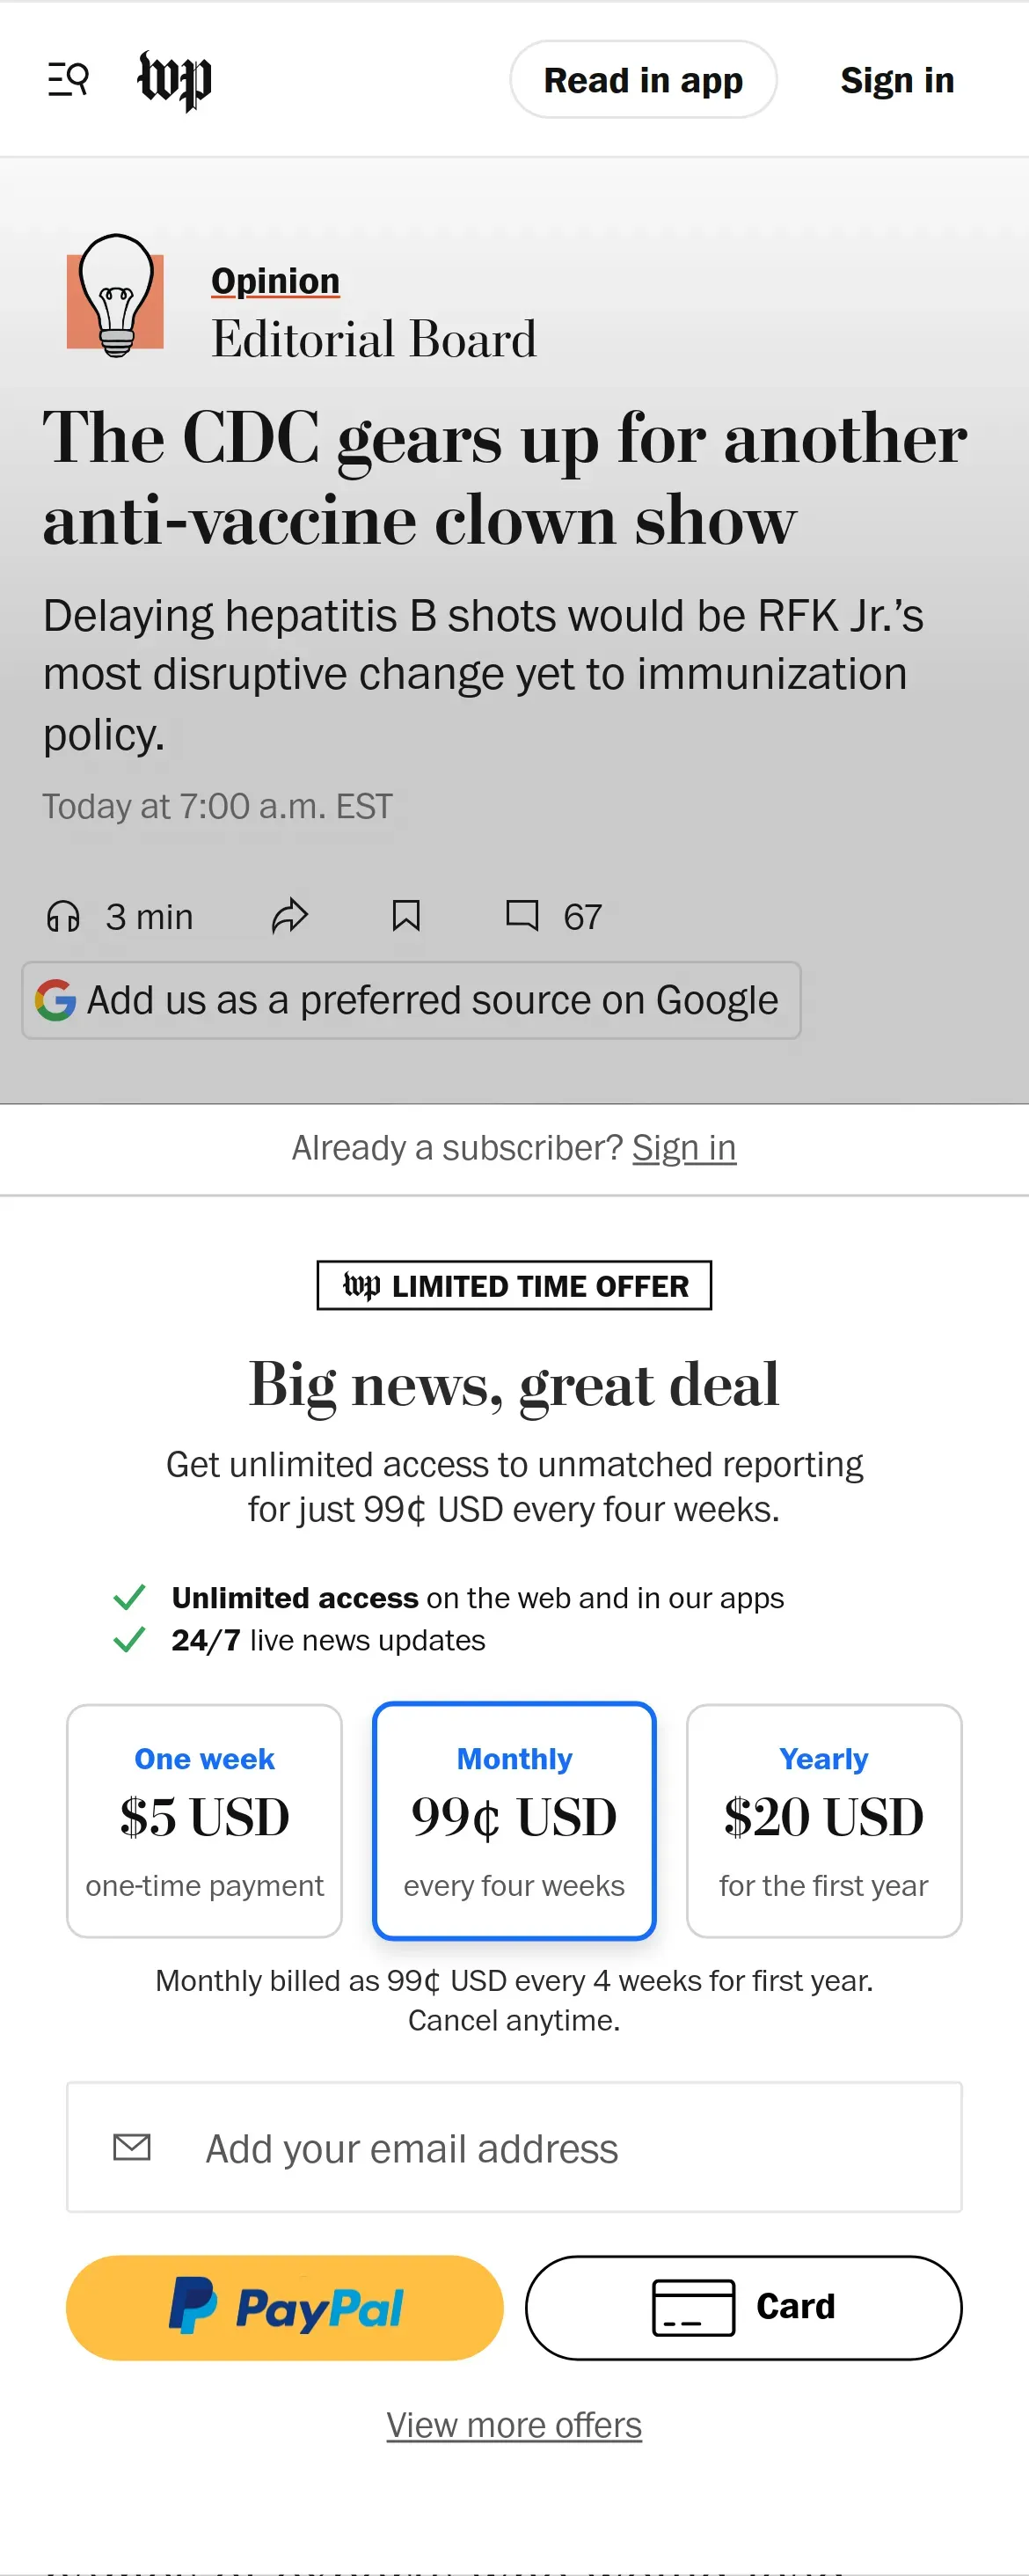Open View more offers link
The width and height of the screenshot is (1029, 2576).
click(514, 2425)
